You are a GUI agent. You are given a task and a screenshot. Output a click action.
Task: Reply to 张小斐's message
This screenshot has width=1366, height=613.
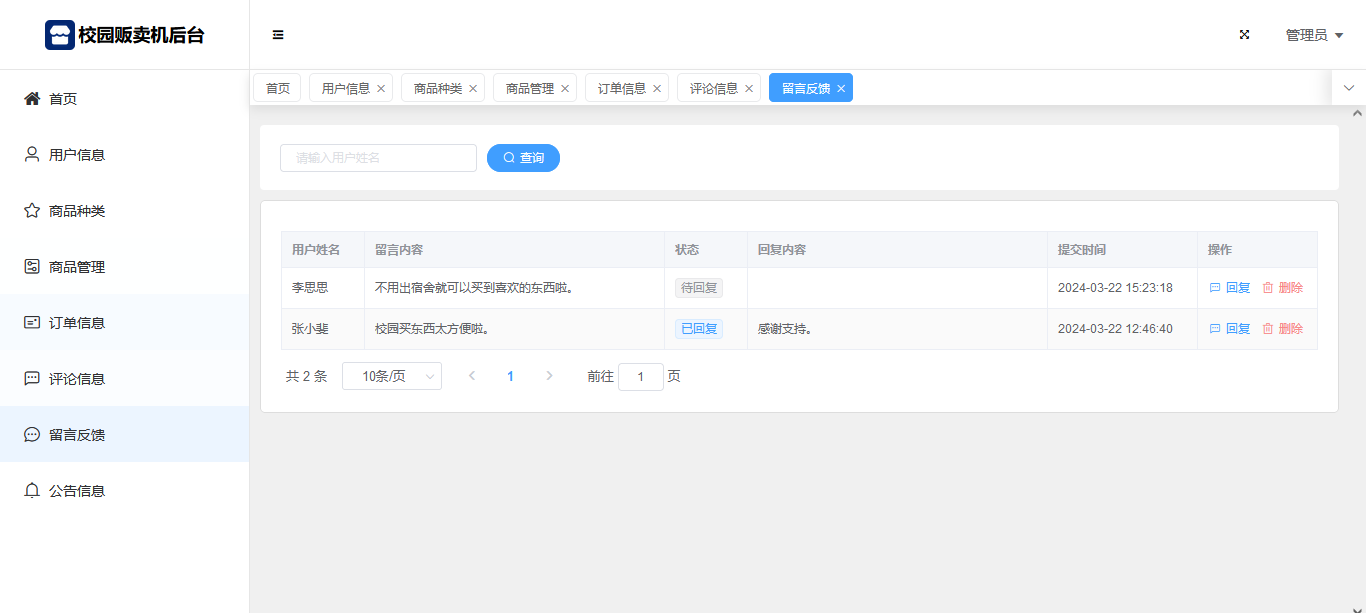pos(1230,329)
